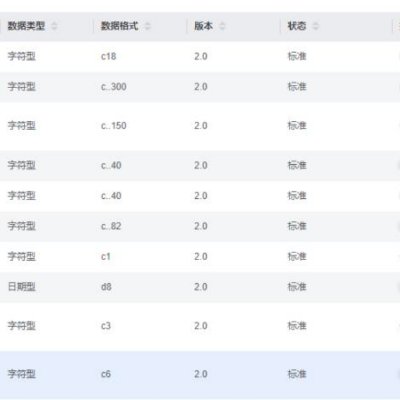Image resolution: width=400 pixels, height=400 pixels.
Task: Select the c..300 data format cell
Action: click(114, 87)
